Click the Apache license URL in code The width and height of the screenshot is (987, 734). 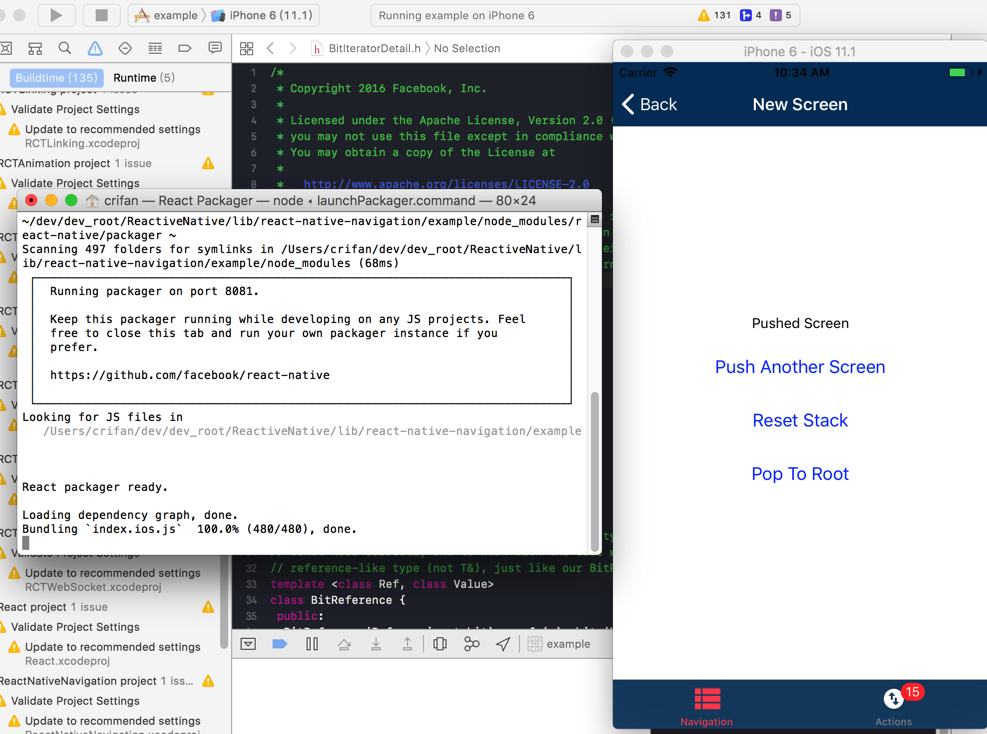click(x=446, y=184)
